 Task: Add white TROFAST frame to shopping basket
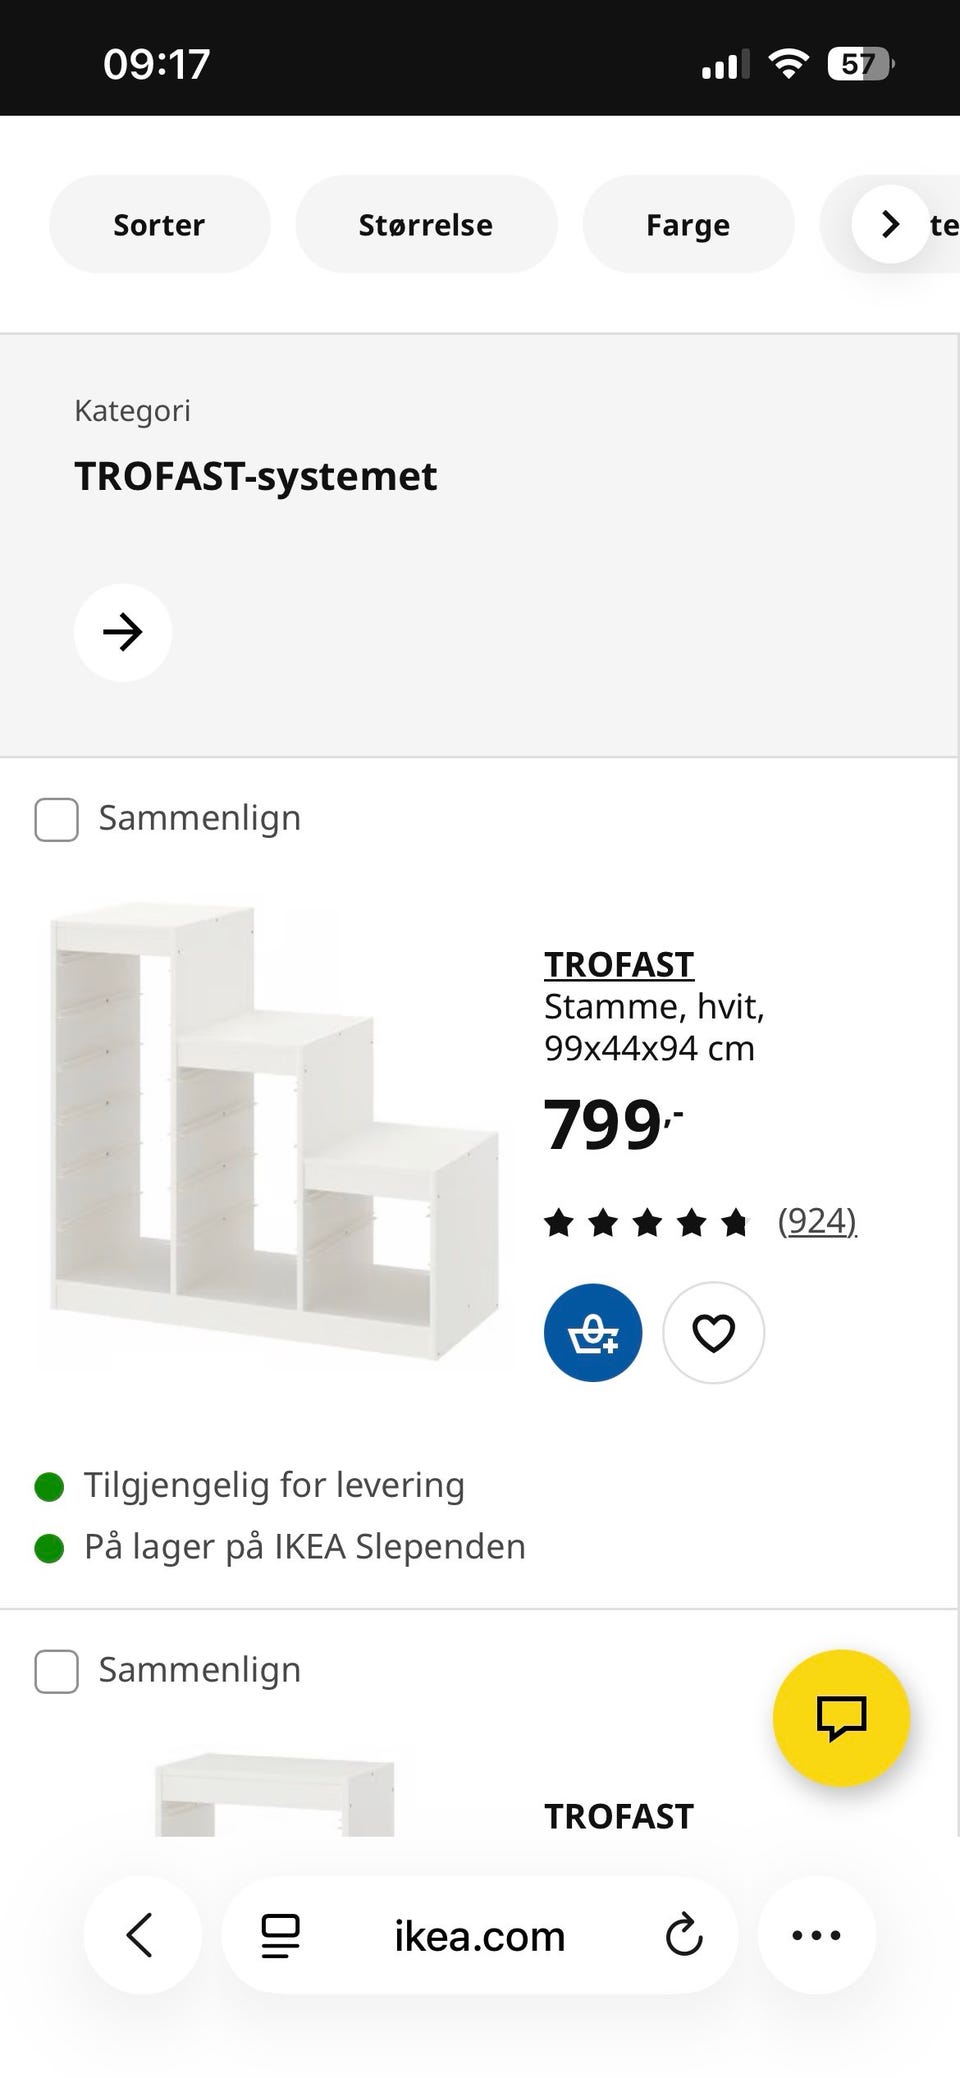[x=593, y=1332]
